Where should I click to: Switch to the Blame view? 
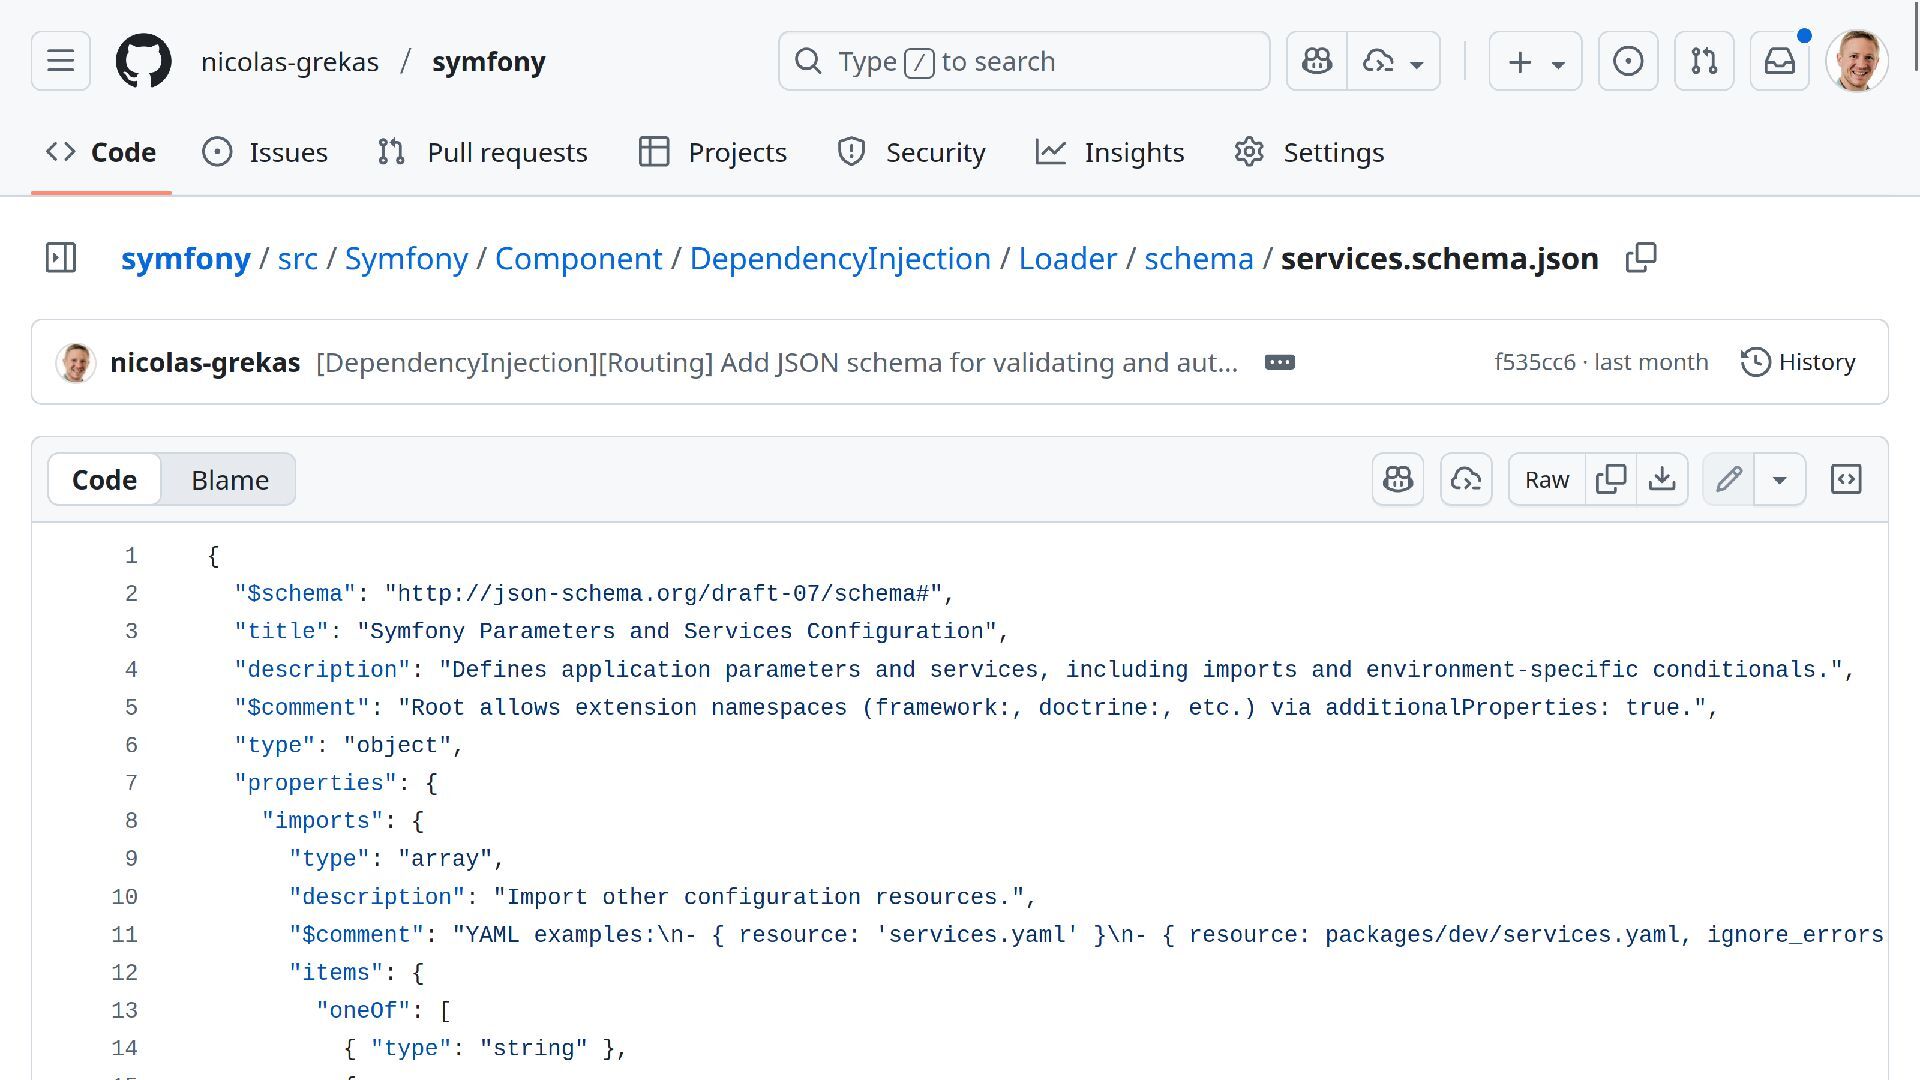tap(230, 480)
